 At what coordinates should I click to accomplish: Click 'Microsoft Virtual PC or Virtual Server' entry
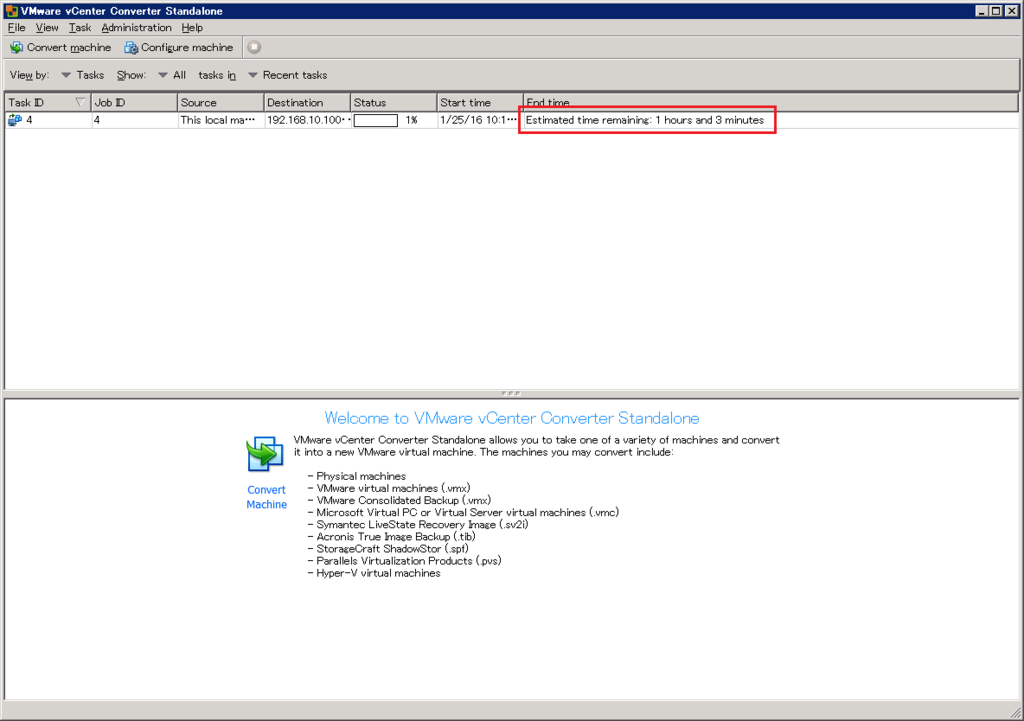464,513
